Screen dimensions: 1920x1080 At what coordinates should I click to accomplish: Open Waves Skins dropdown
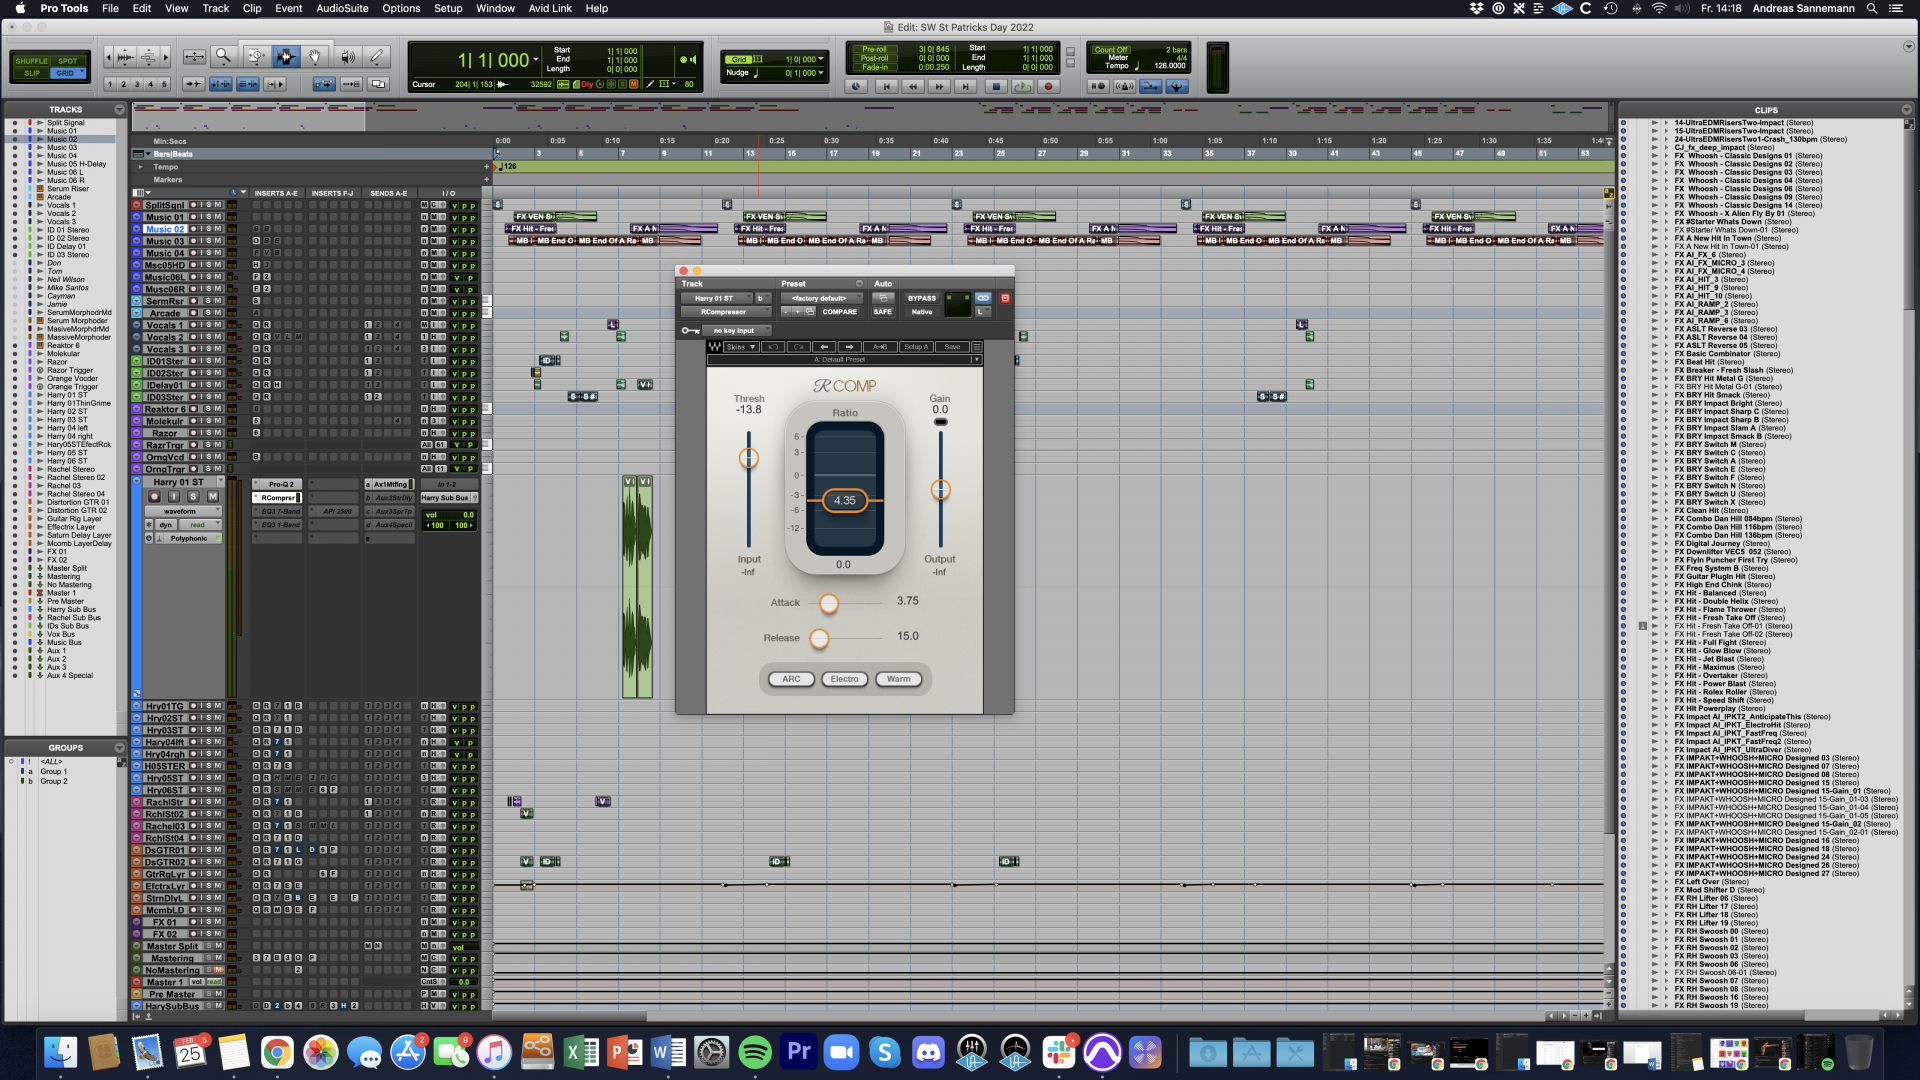pos(740,347)
